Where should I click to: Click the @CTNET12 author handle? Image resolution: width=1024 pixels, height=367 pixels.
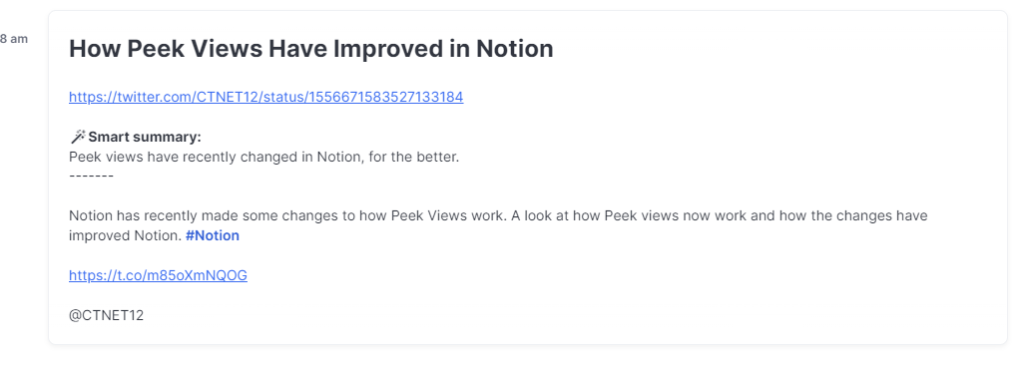(106, 315)
